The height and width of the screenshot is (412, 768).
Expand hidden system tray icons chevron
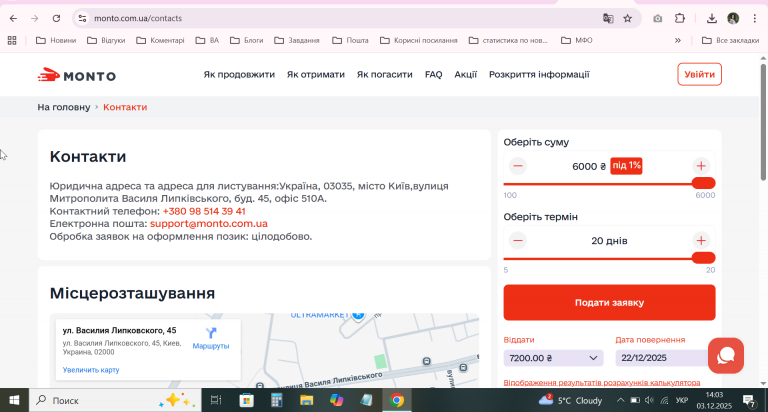[x=620, y=400]
